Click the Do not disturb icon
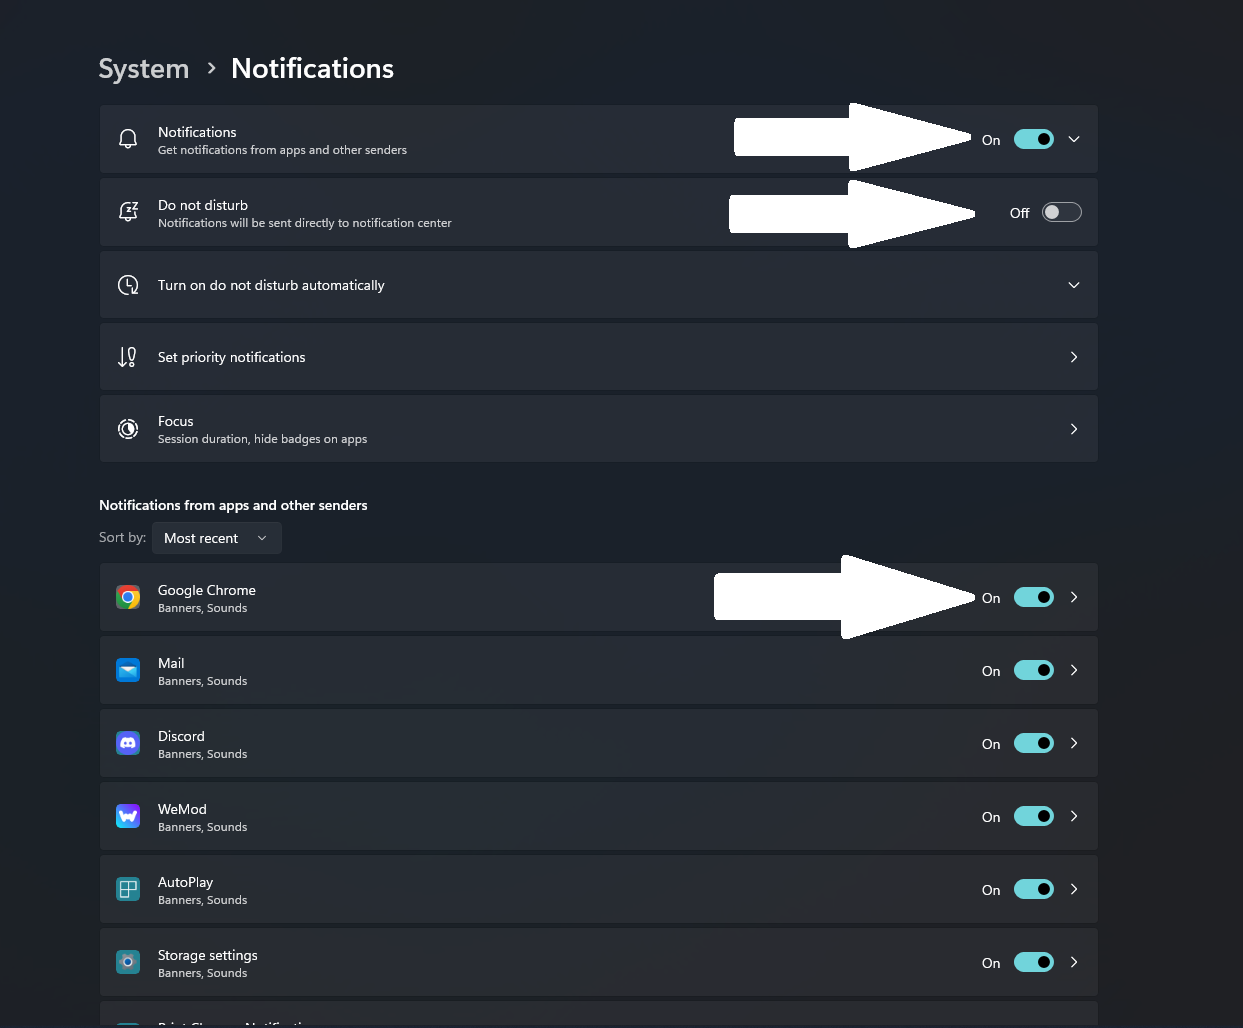 coord(127,211)
